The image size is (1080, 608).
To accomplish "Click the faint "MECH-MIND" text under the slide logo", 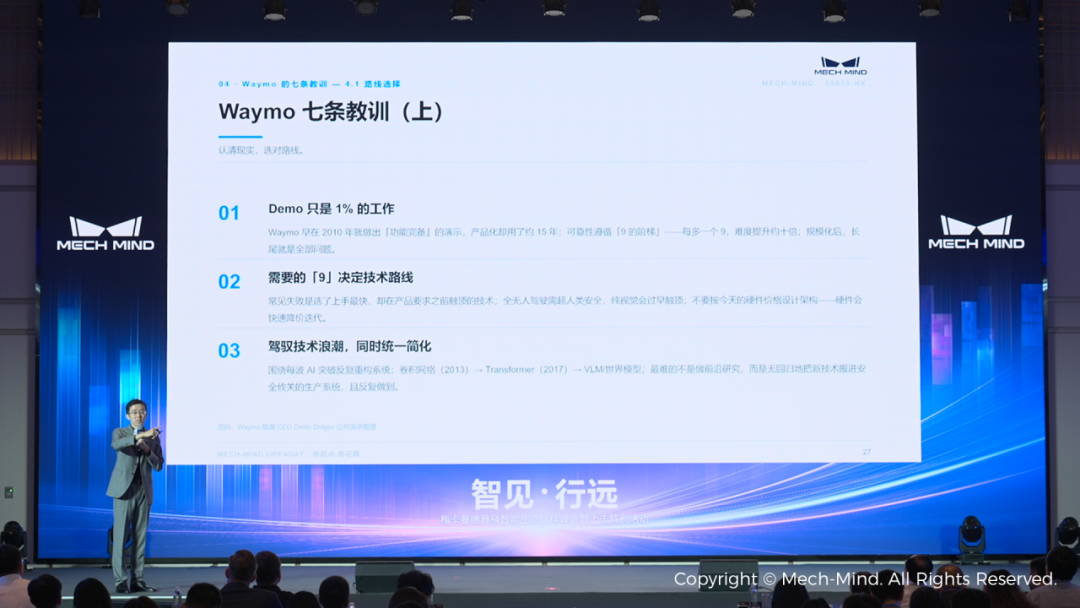I will pos(788,83).
